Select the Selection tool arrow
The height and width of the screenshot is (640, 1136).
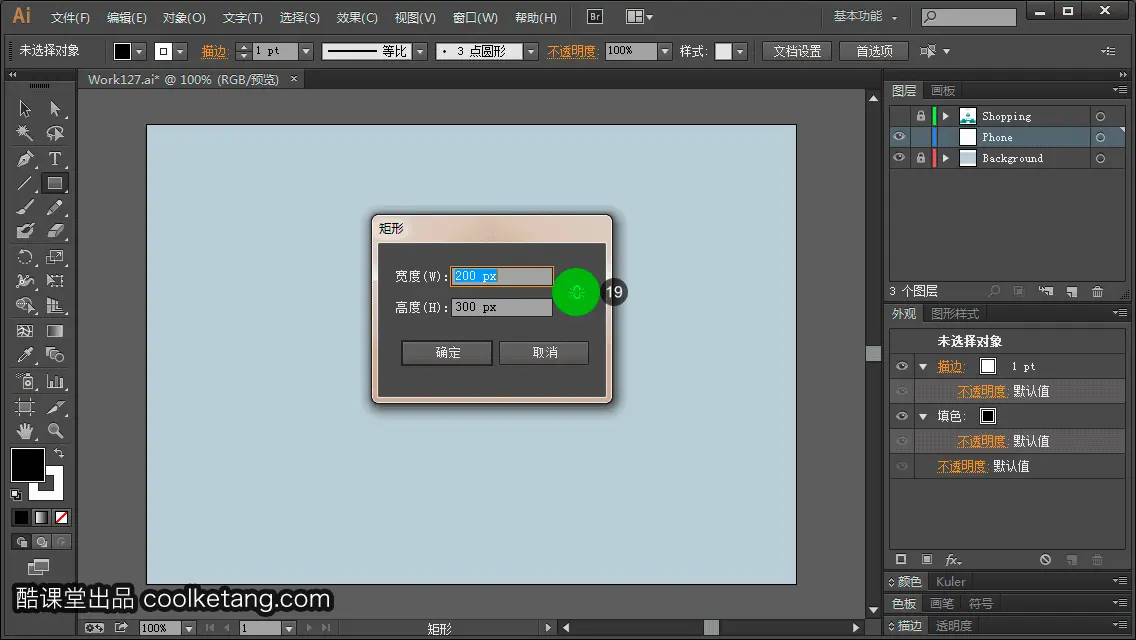(25, 109)
